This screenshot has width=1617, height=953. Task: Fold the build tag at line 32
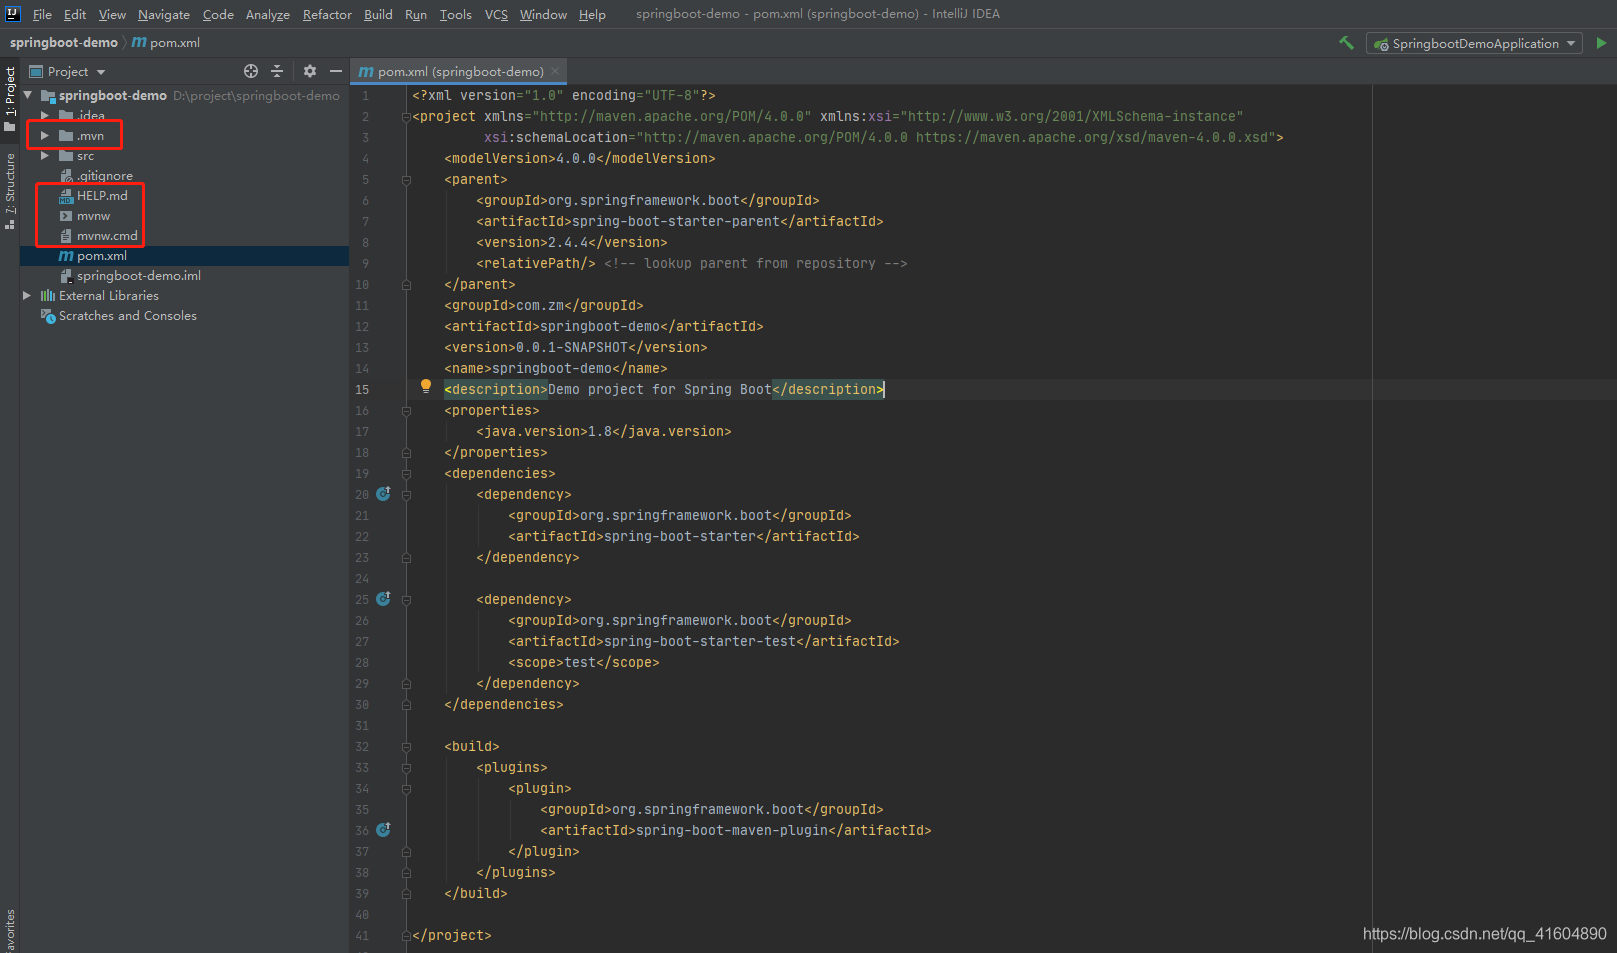(406, 747)
